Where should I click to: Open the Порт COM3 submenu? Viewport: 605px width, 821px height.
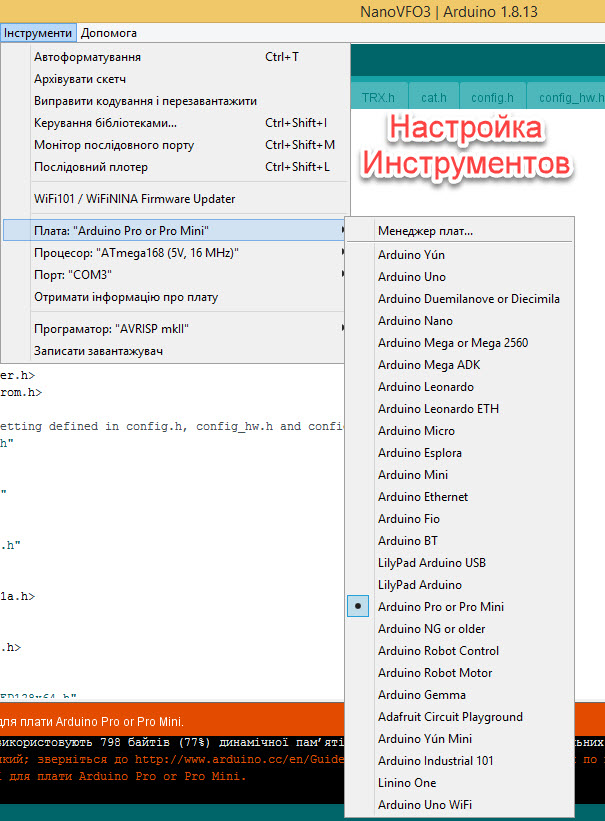click(343, 275)
